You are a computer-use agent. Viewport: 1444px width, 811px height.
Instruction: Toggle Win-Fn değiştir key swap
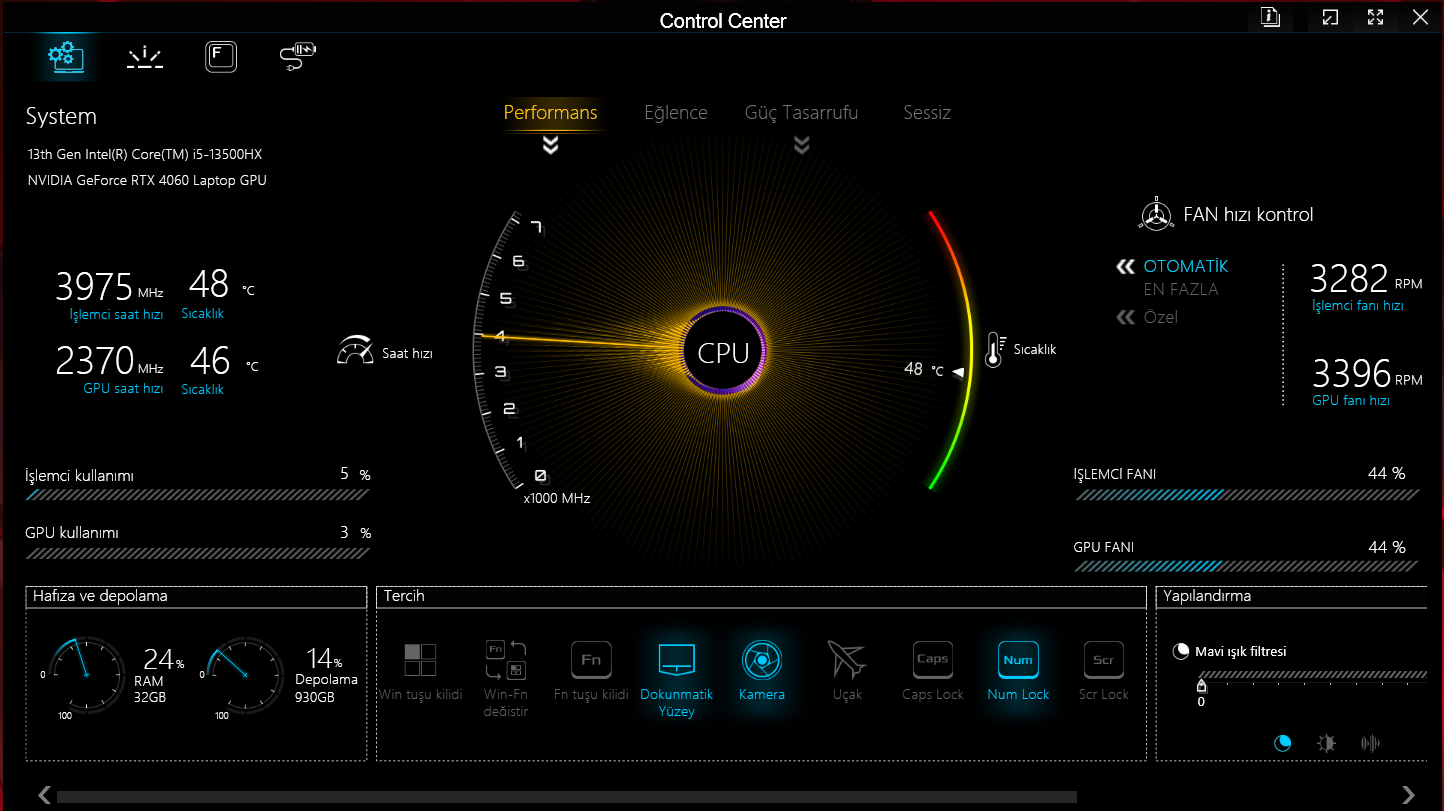point(505,679)
